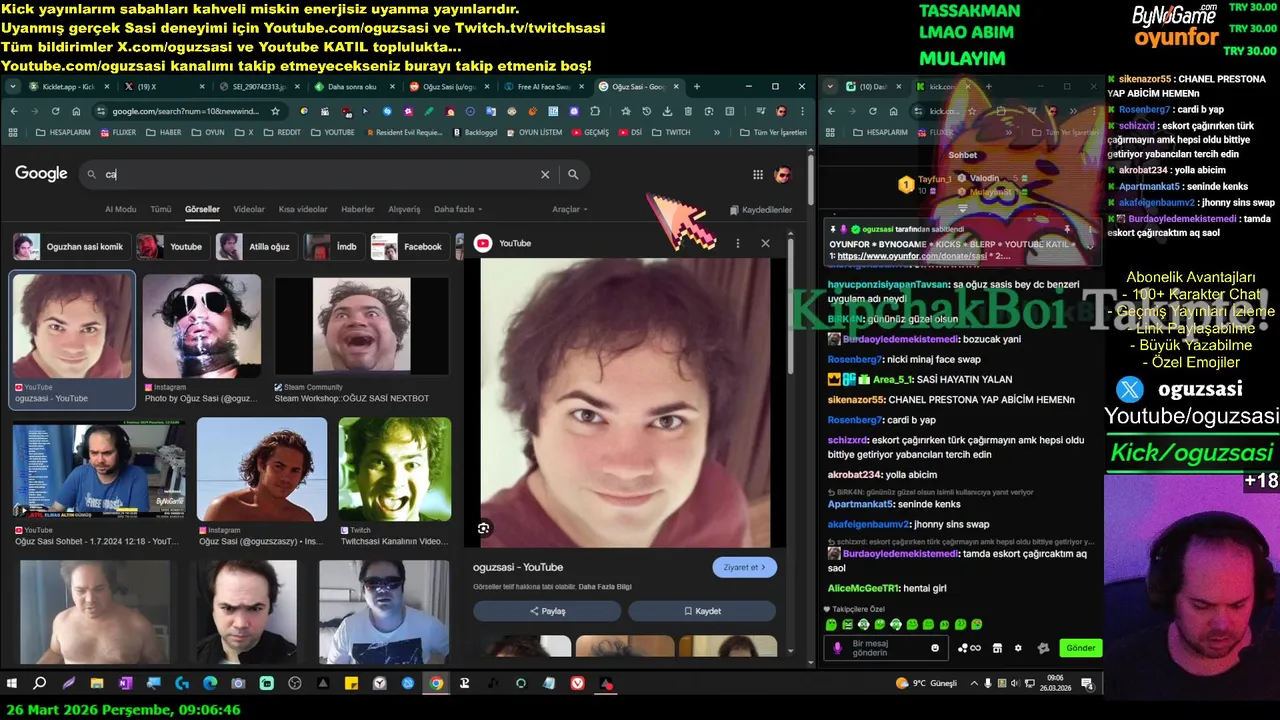This screenshot has height=720, width=1280.
Task: Click the Google logo
Action: pos(41,173)
